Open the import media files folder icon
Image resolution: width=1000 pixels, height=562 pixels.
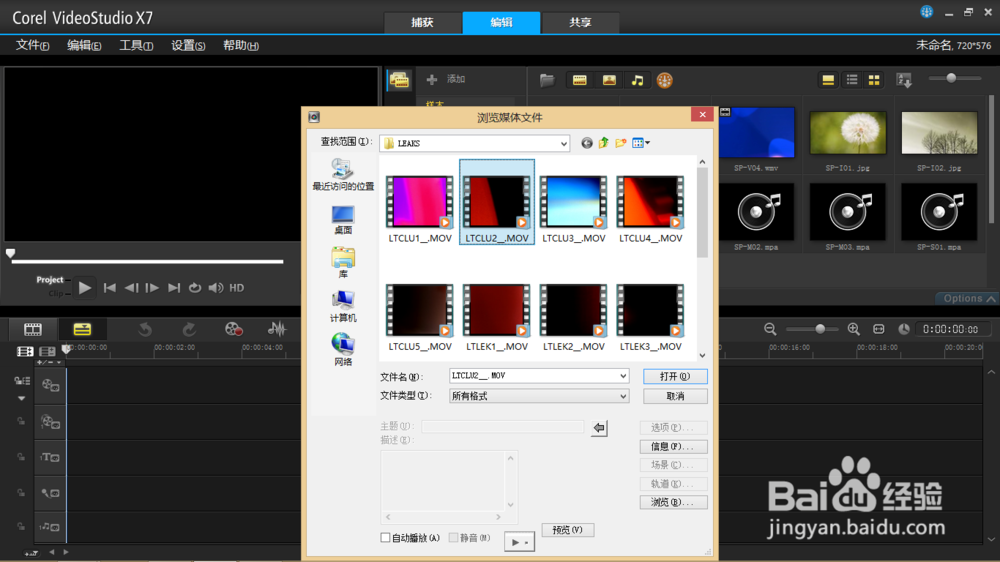(x=547, y=80)
